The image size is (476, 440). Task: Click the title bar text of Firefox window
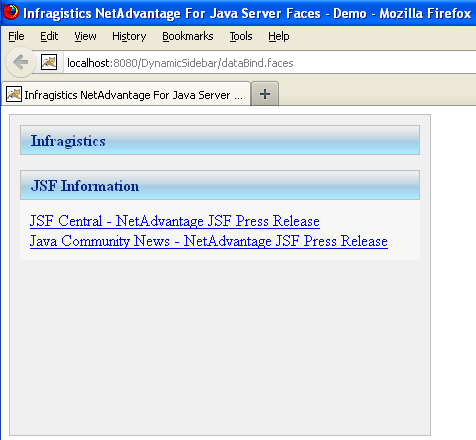[x=247, y=13]
